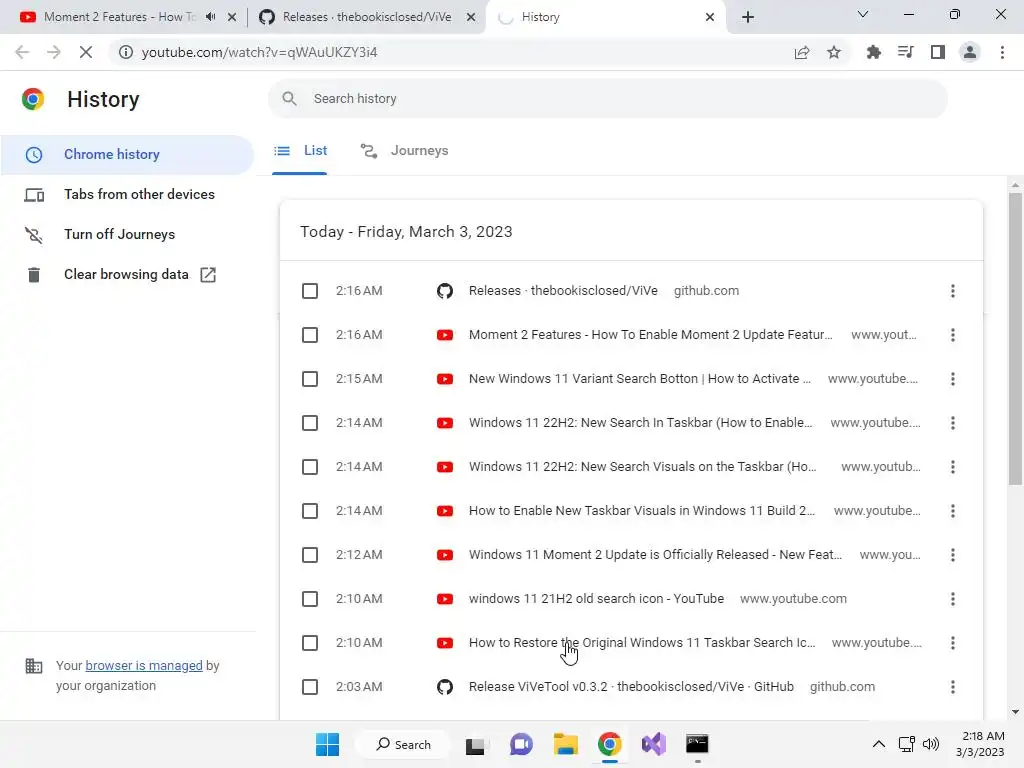
Task: Stop loading the page in the toolbar
Action: click(86, 52)
